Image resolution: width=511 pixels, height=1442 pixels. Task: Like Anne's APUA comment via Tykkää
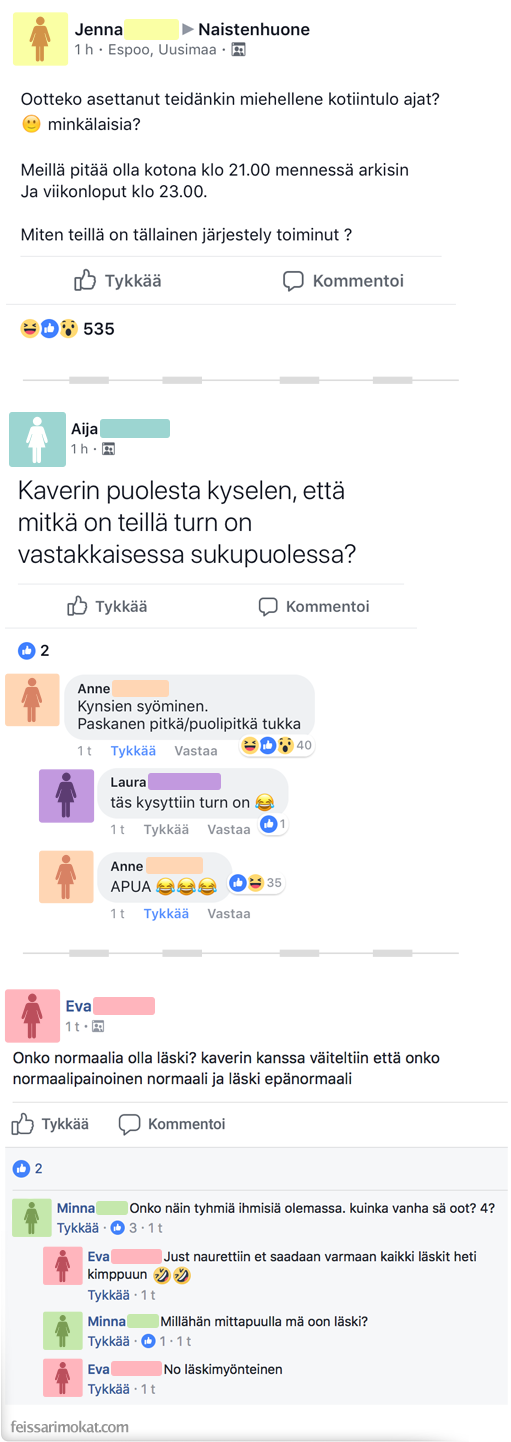pyautogui.click(x=166, y=913)
